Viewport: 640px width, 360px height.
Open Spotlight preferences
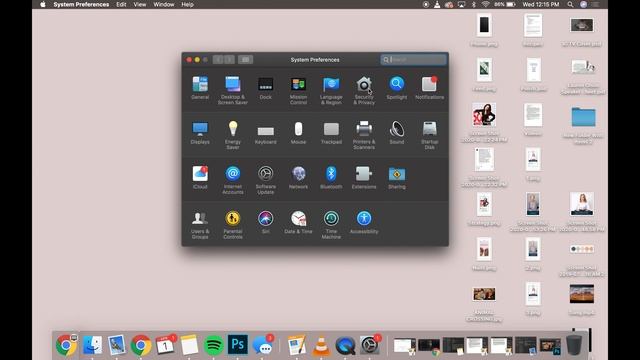(x=397, y=87)
